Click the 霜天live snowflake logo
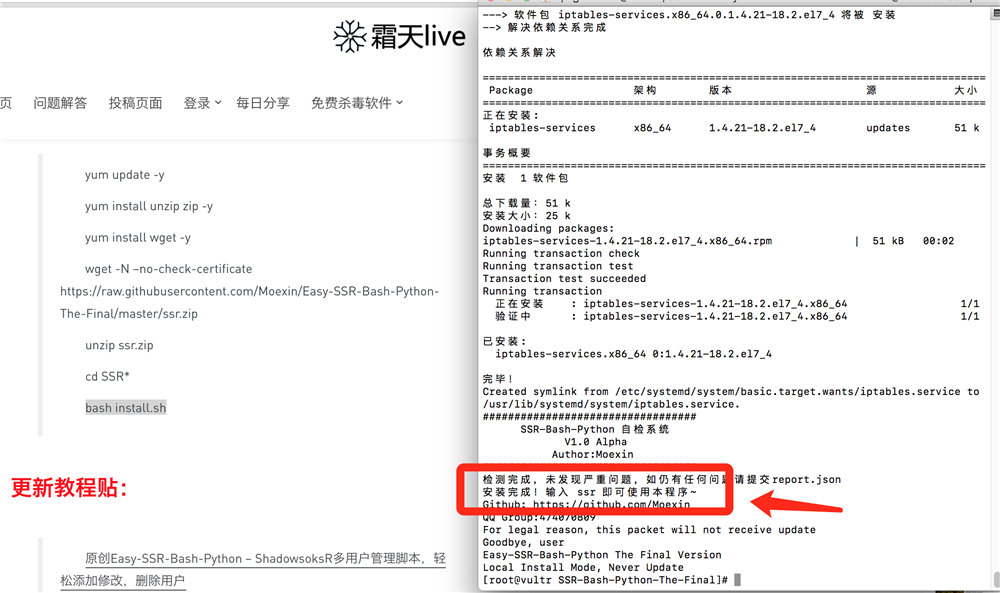This screenshot has height=593, width=1000. [349, 36]
